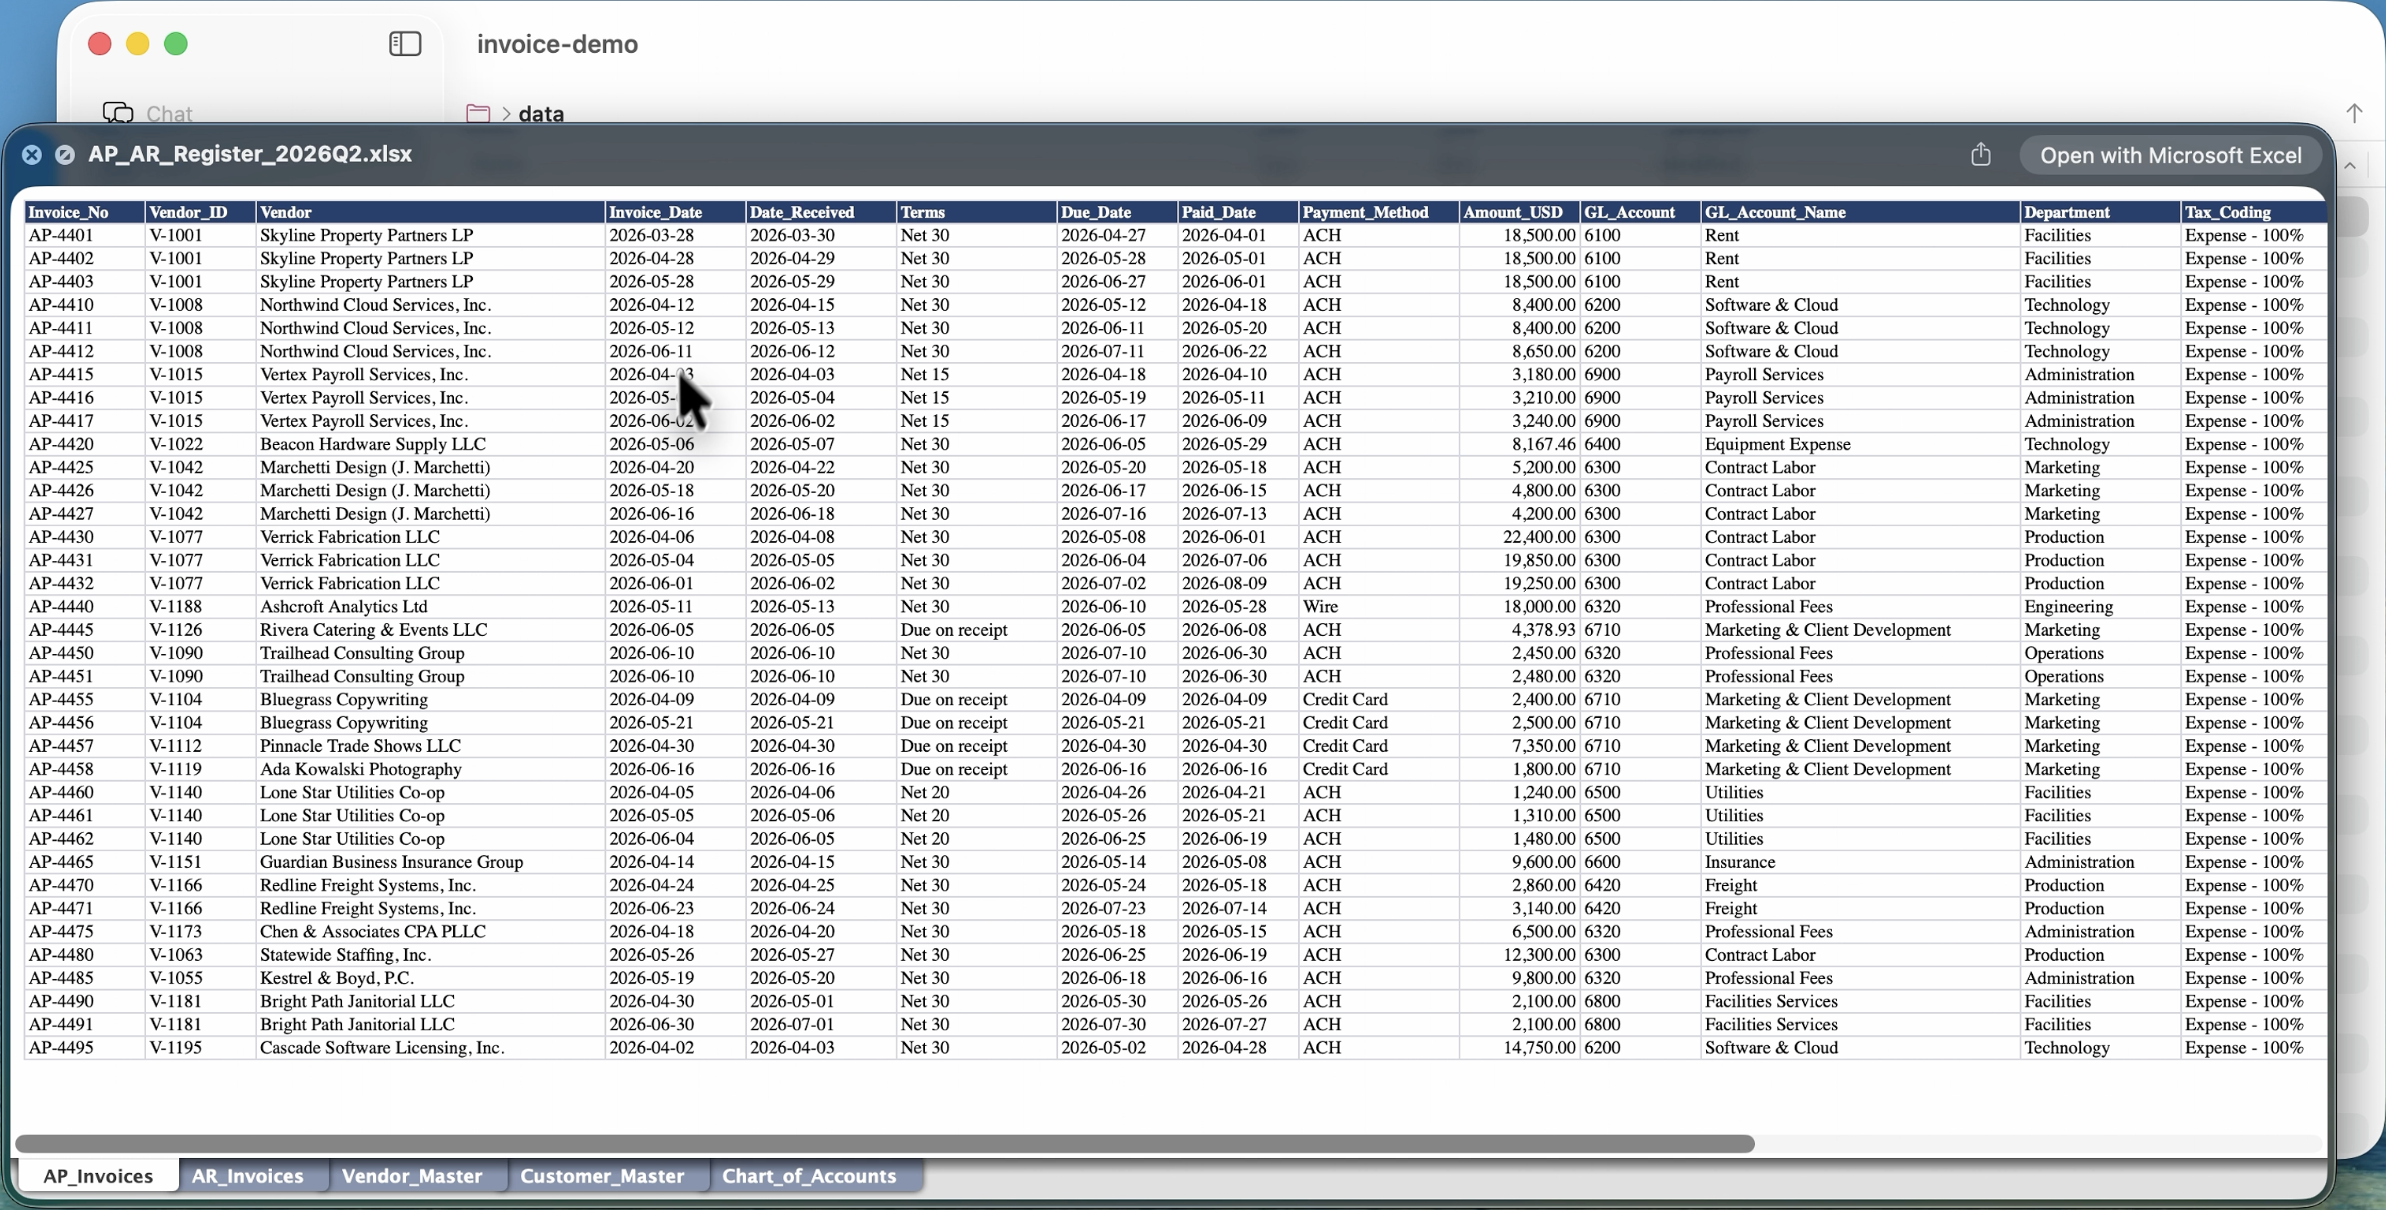
Task: Switch to the AP_Invoices sheet tab
Action: tap(98, 1176)
